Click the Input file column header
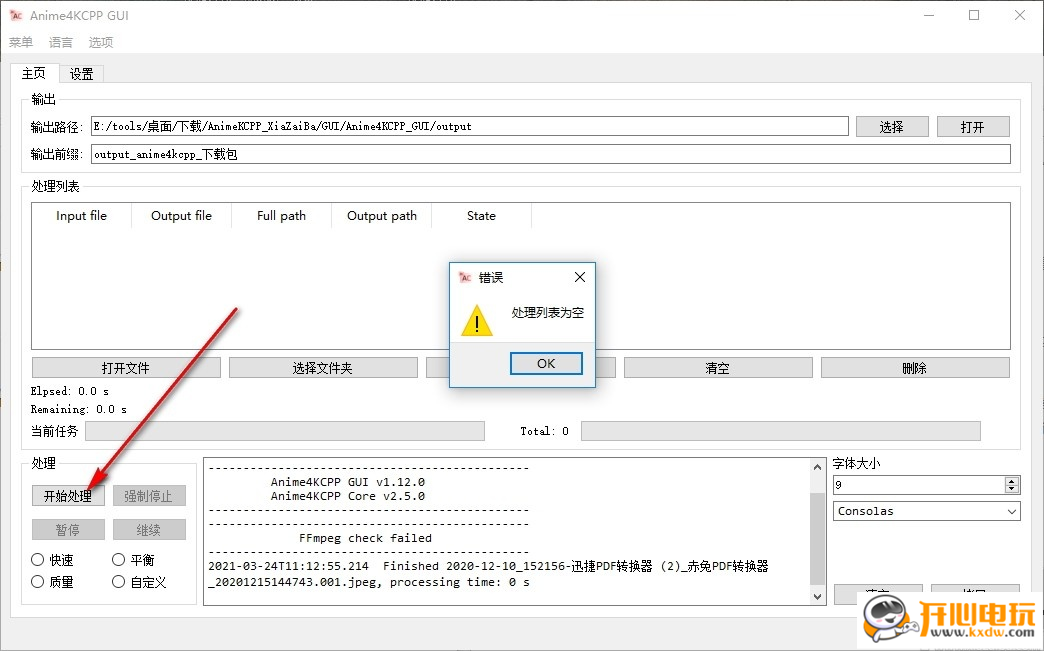 (81, 216)
